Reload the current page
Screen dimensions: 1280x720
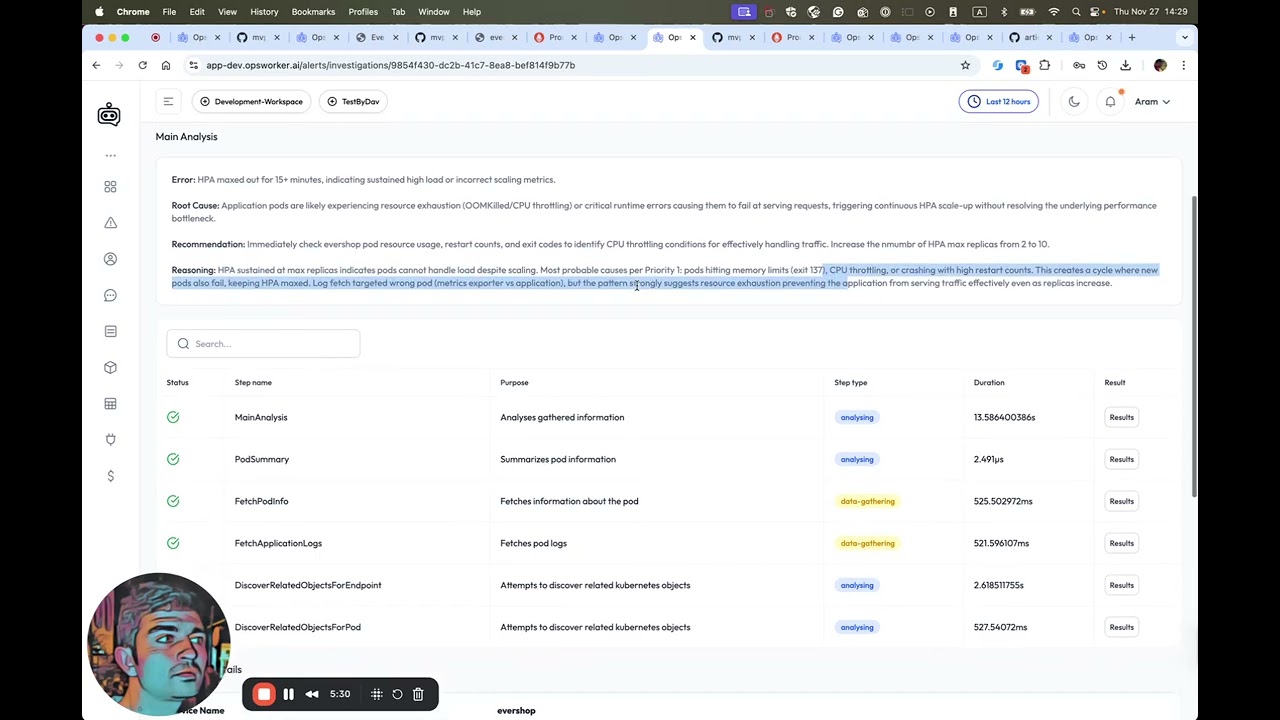[x=142, y=65]
